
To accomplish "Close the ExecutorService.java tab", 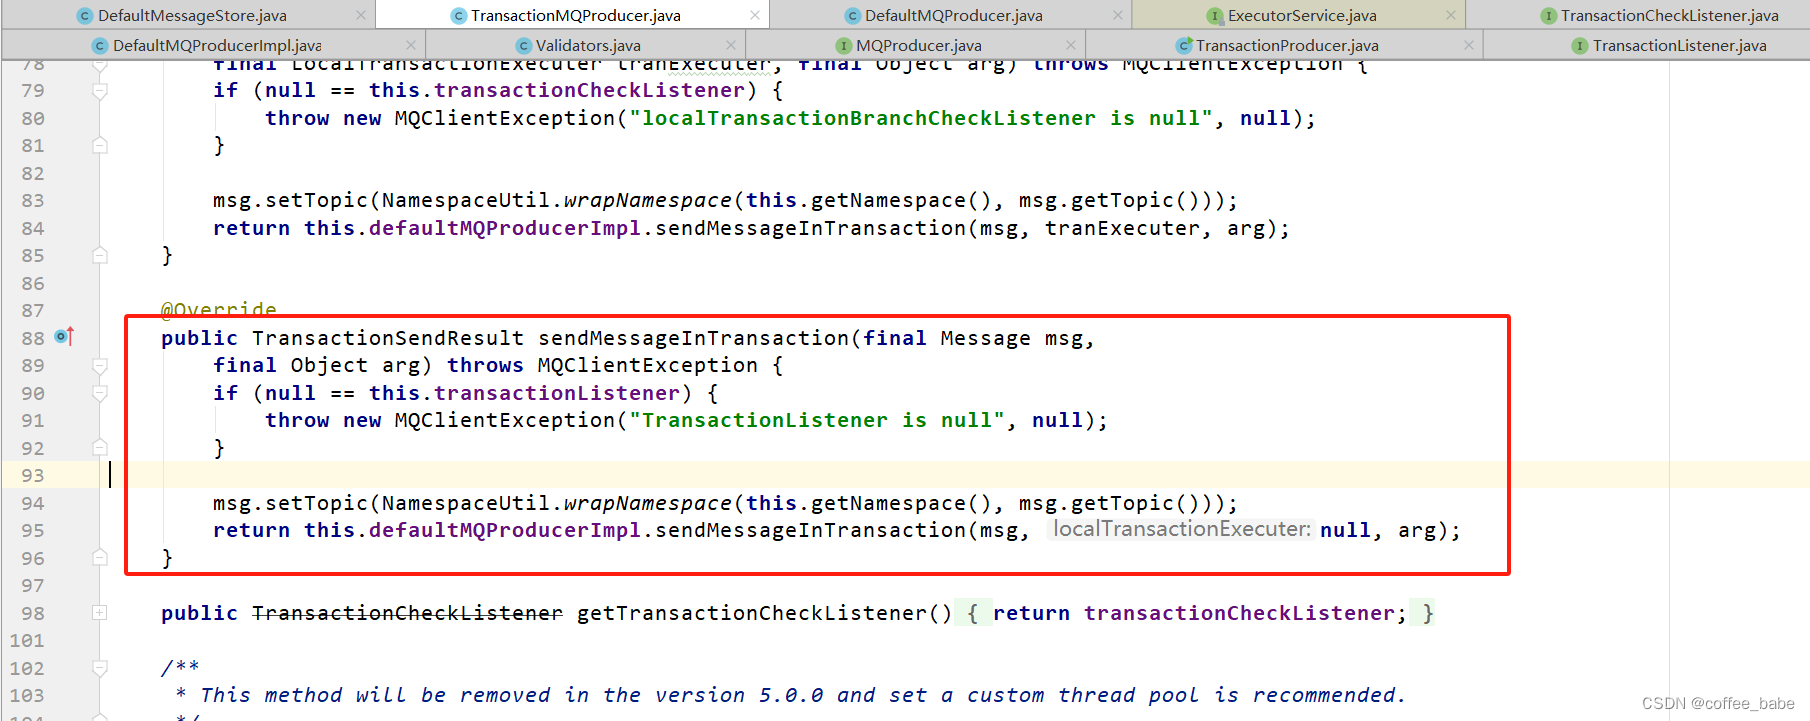I will coord(1451,15).
